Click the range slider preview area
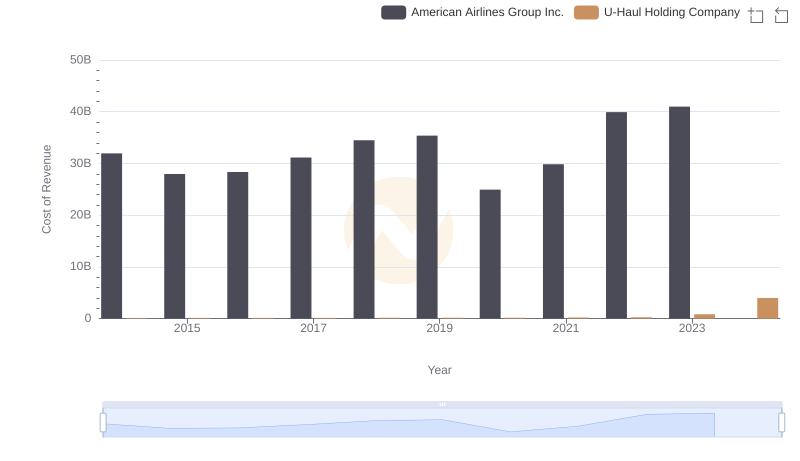 coord(442,423)
